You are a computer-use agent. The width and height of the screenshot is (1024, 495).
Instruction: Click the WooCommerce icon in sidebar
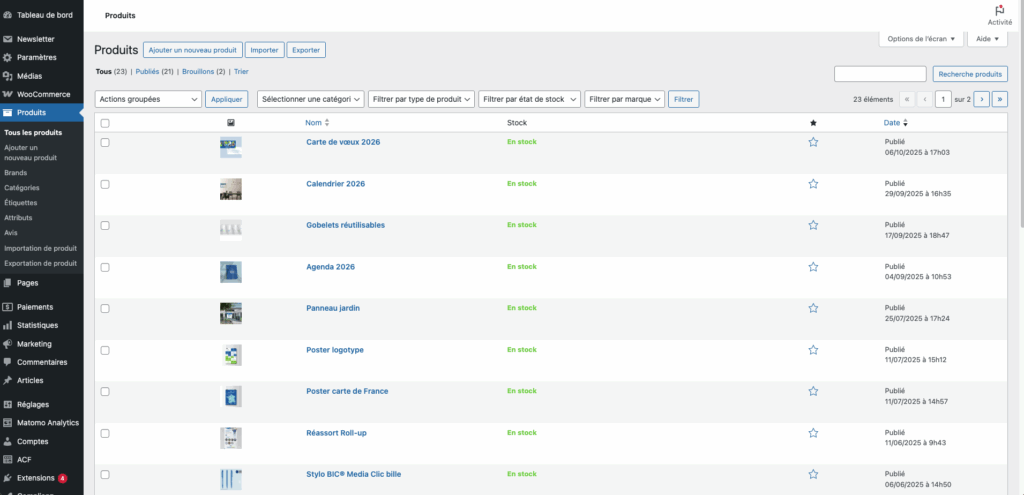pos(8,94)
